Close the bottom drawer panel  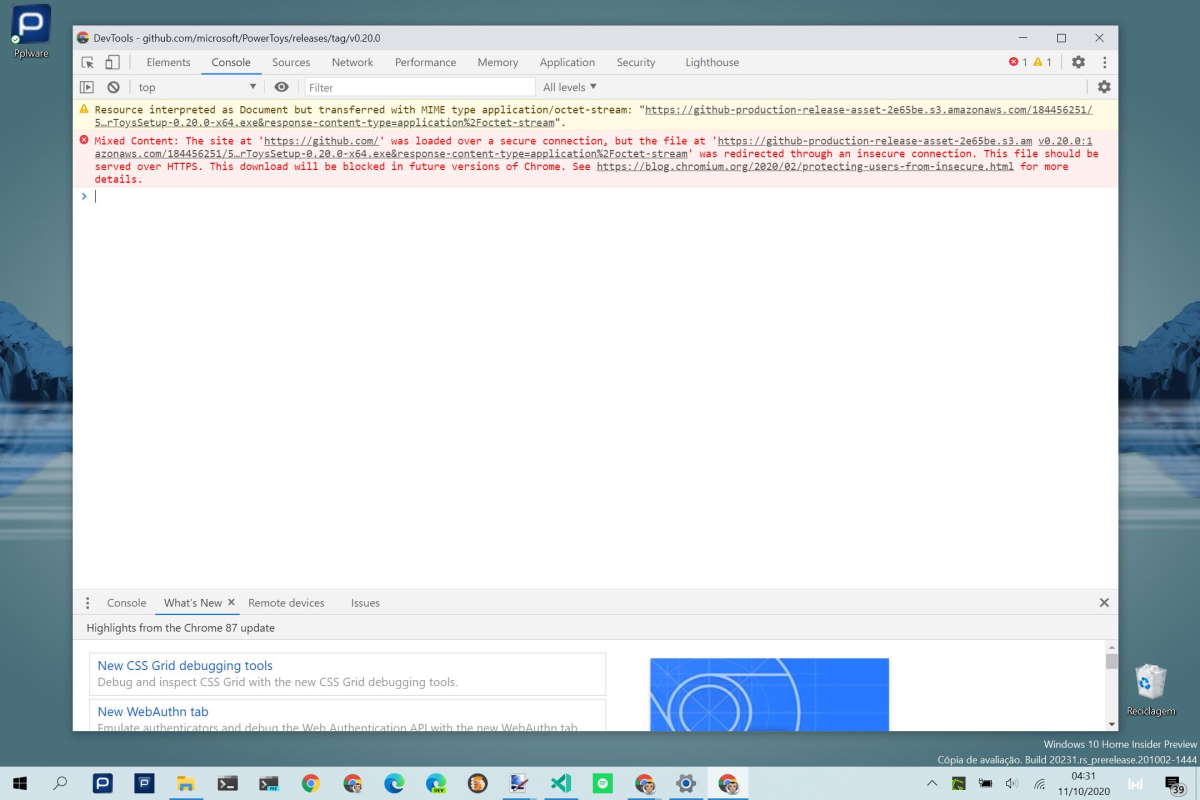(1104, 603)
